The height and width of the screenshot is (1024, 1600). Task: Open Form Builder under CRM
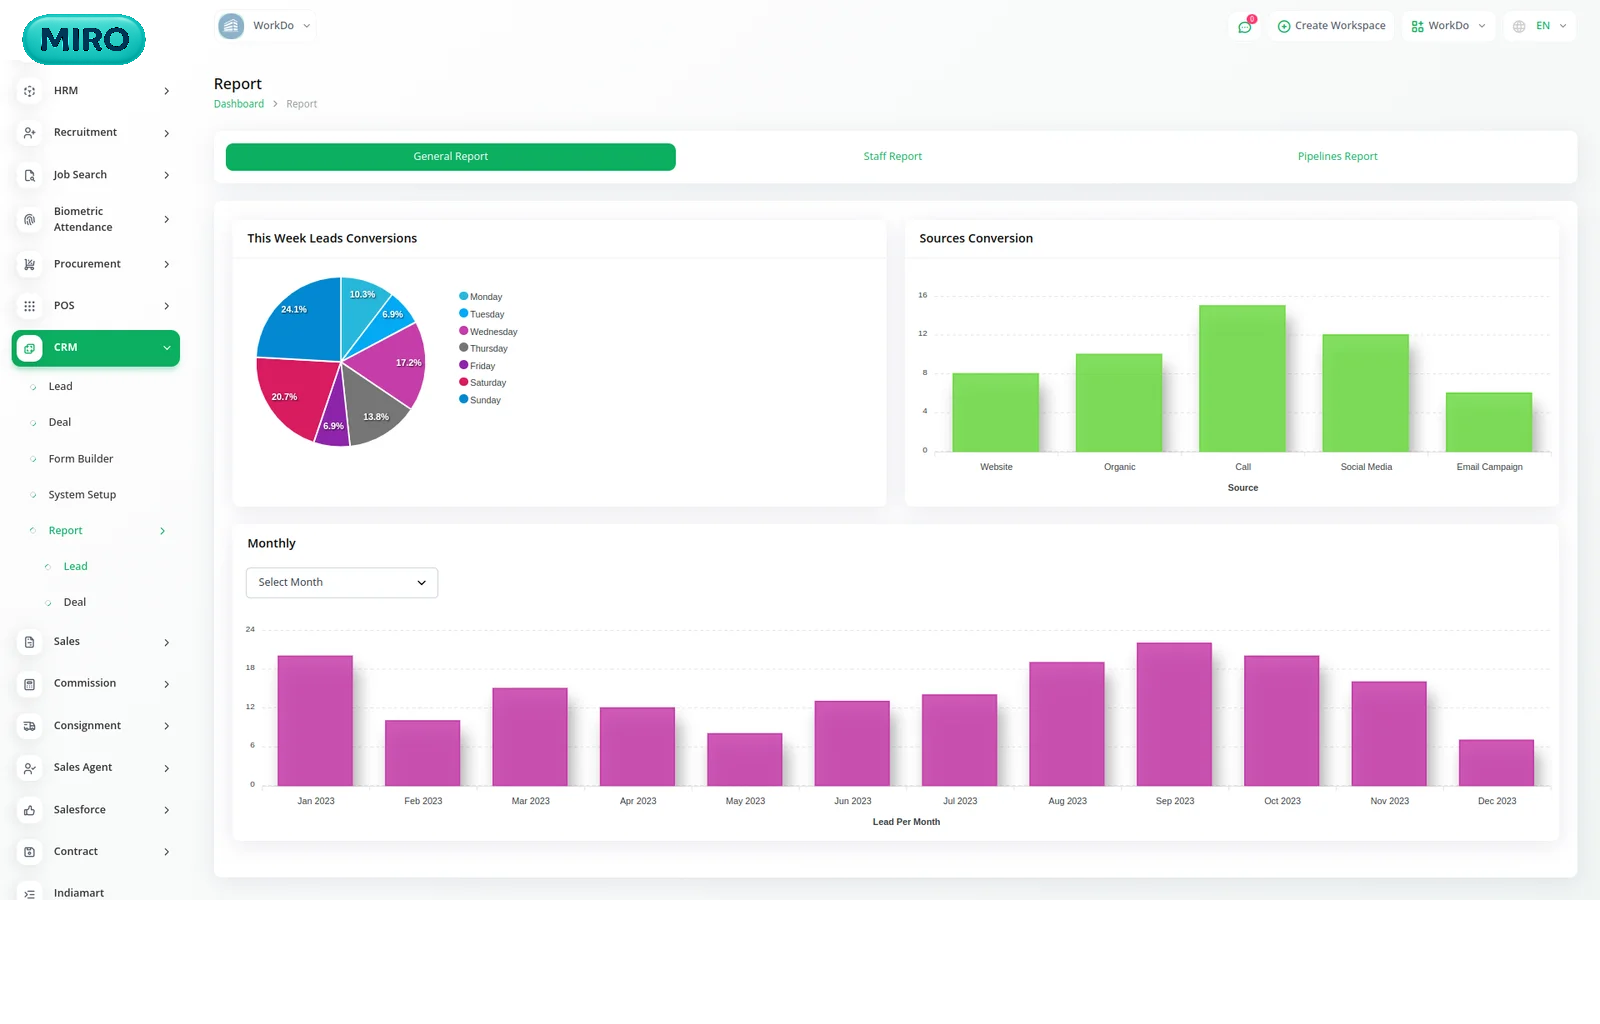(x=81, y=459)
